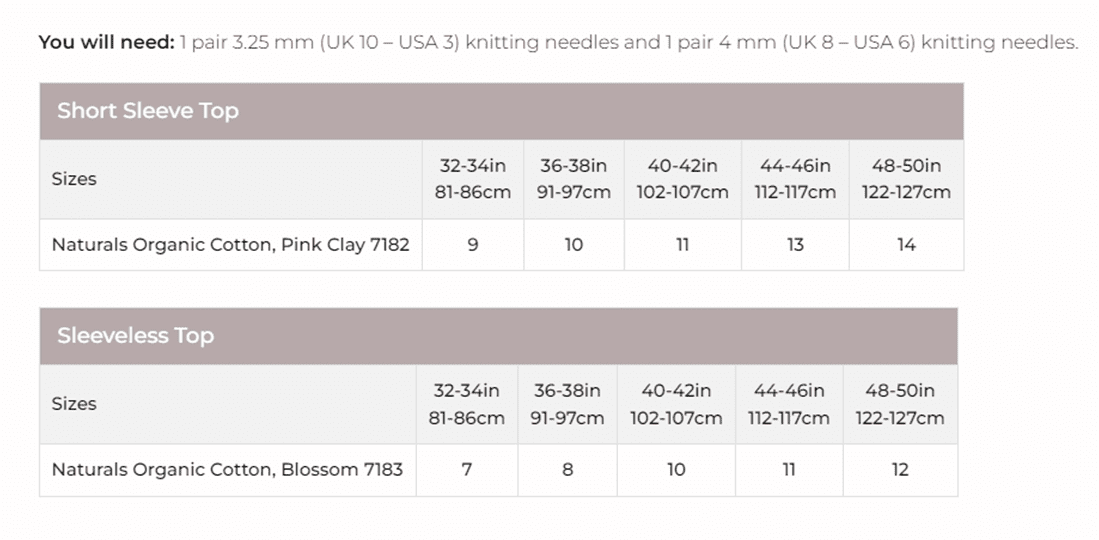The height and width of the screenshot is (540, 1099).
Task: Click the "You will need:" bold text
Action: [x=106, y=42]
